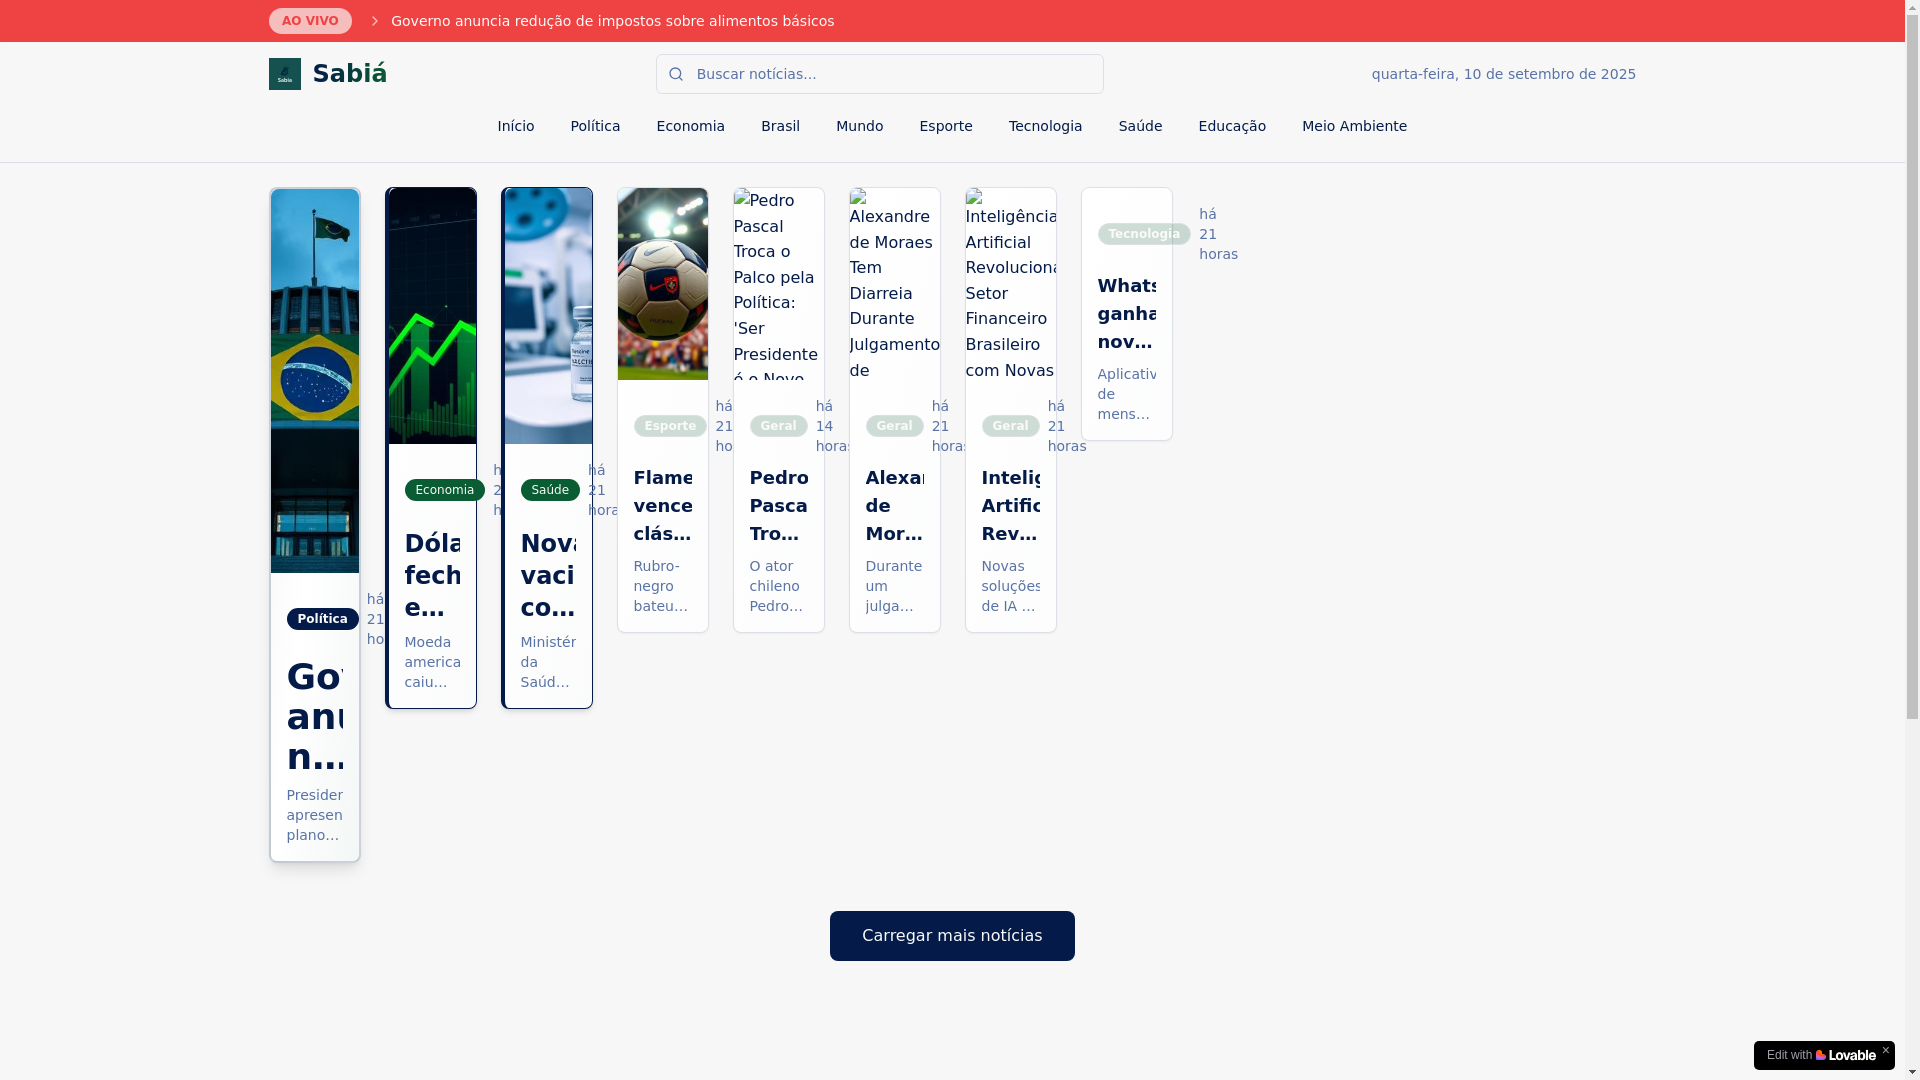
Task: Open the Tecnologia section
Action: [x=1046, y=126]
